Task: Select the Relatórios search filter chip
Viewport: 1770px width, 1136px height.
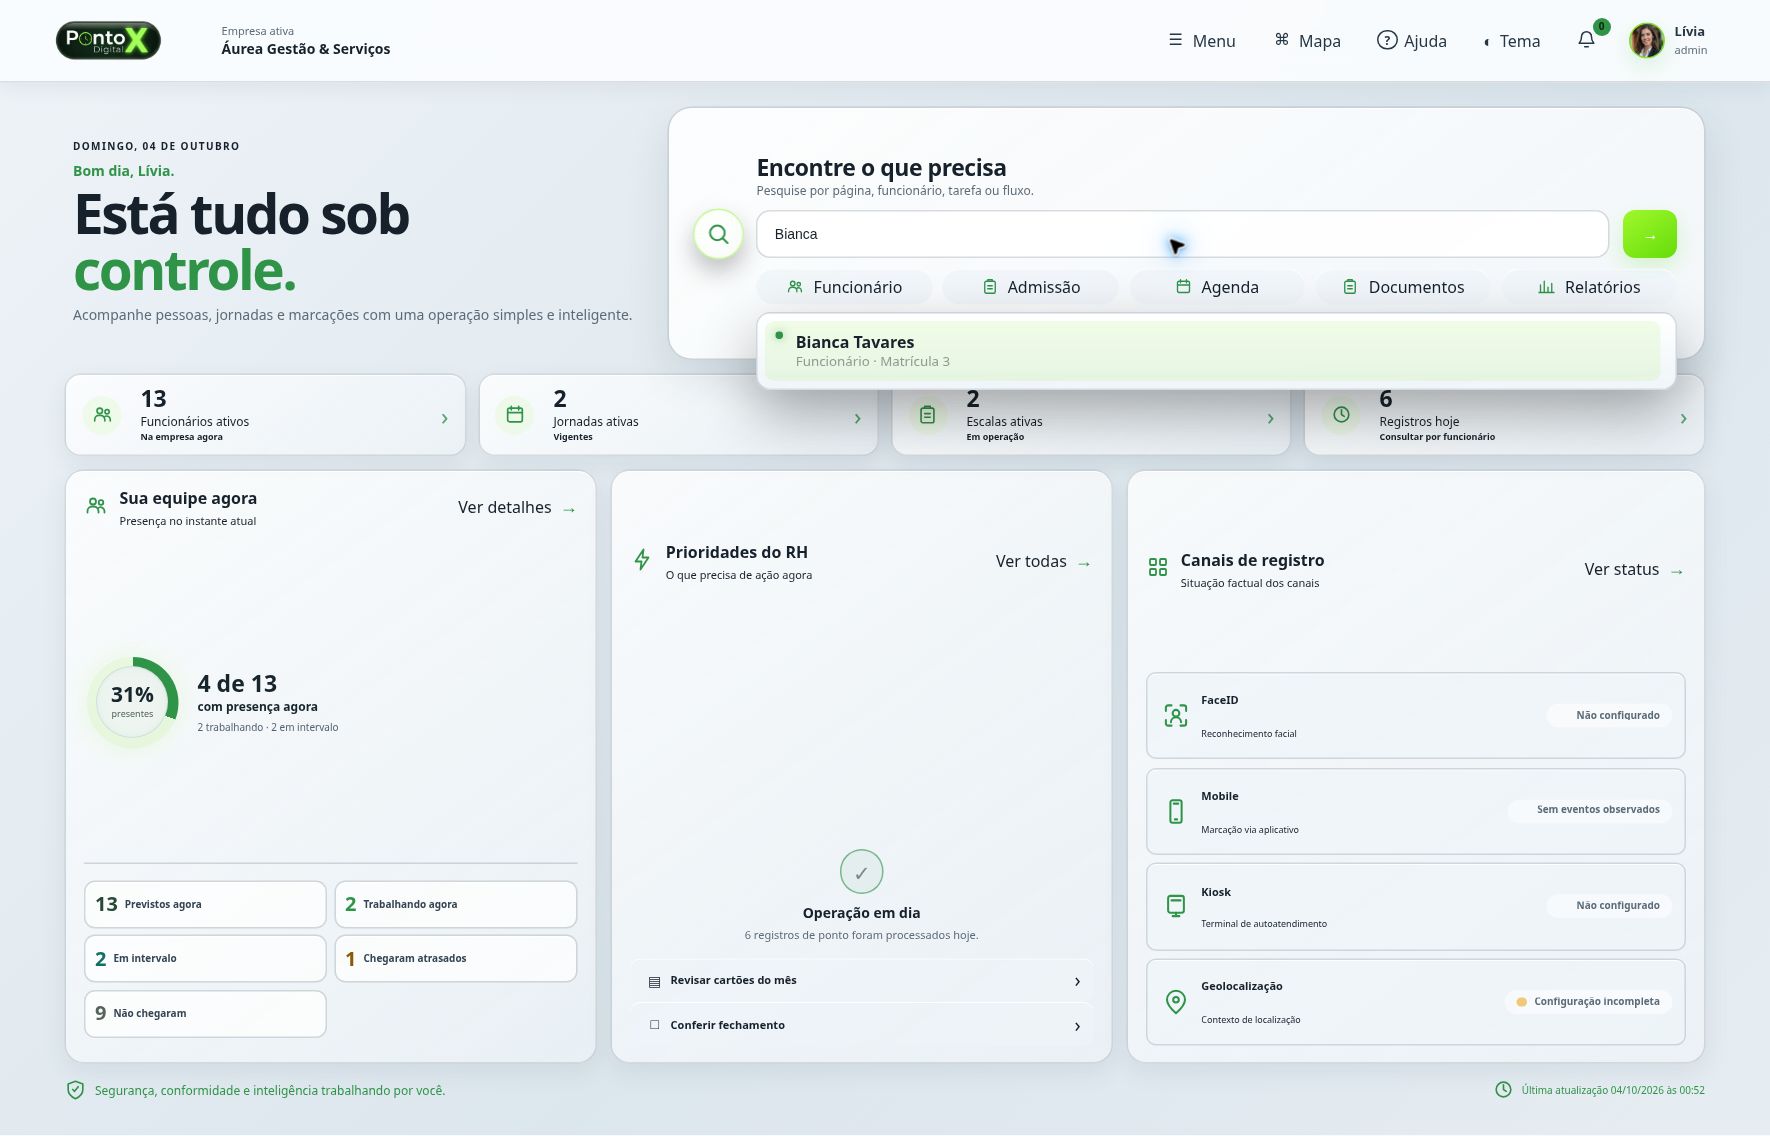Action: (1589, 287)
